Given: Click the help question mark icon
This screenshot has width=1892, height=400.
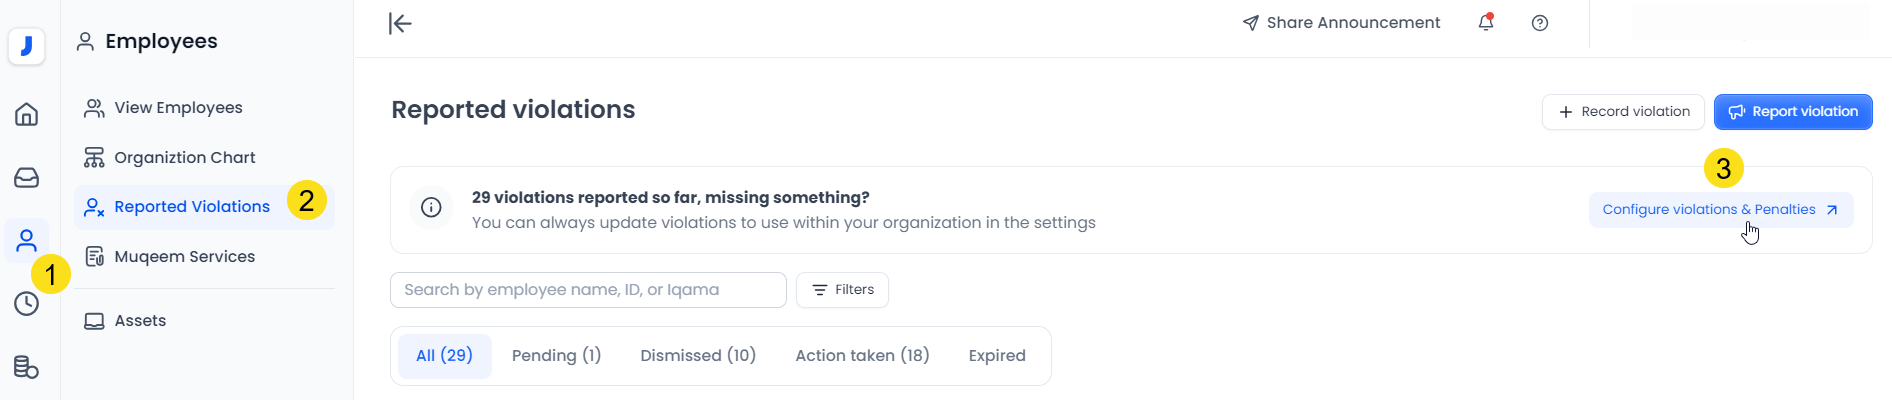Looking at the screenshot, I should tap(1540, 23).
